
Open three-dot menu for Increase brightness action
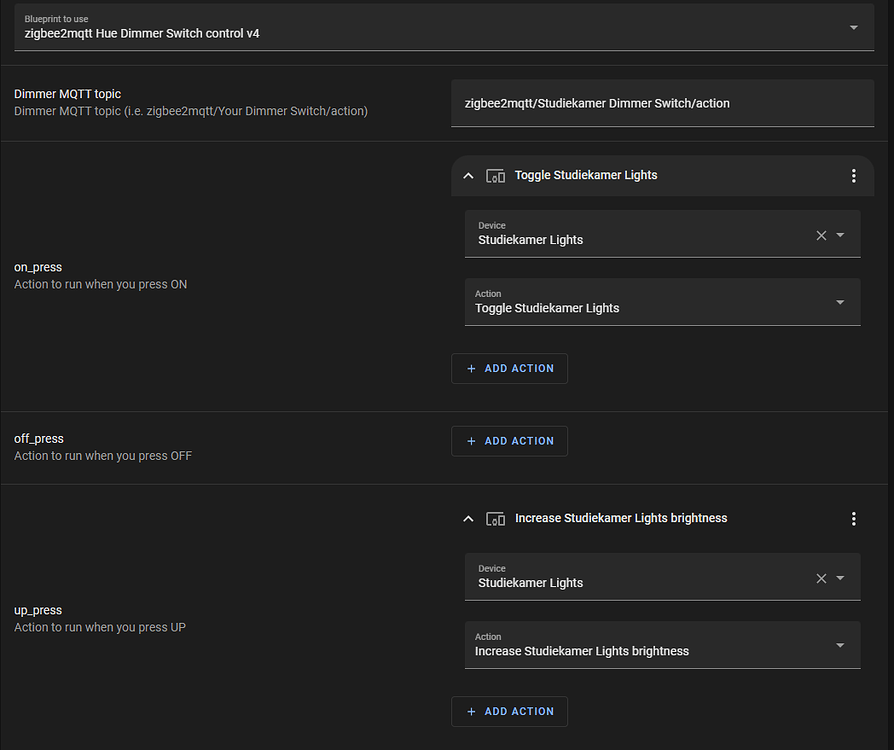[x=853, y=519]
